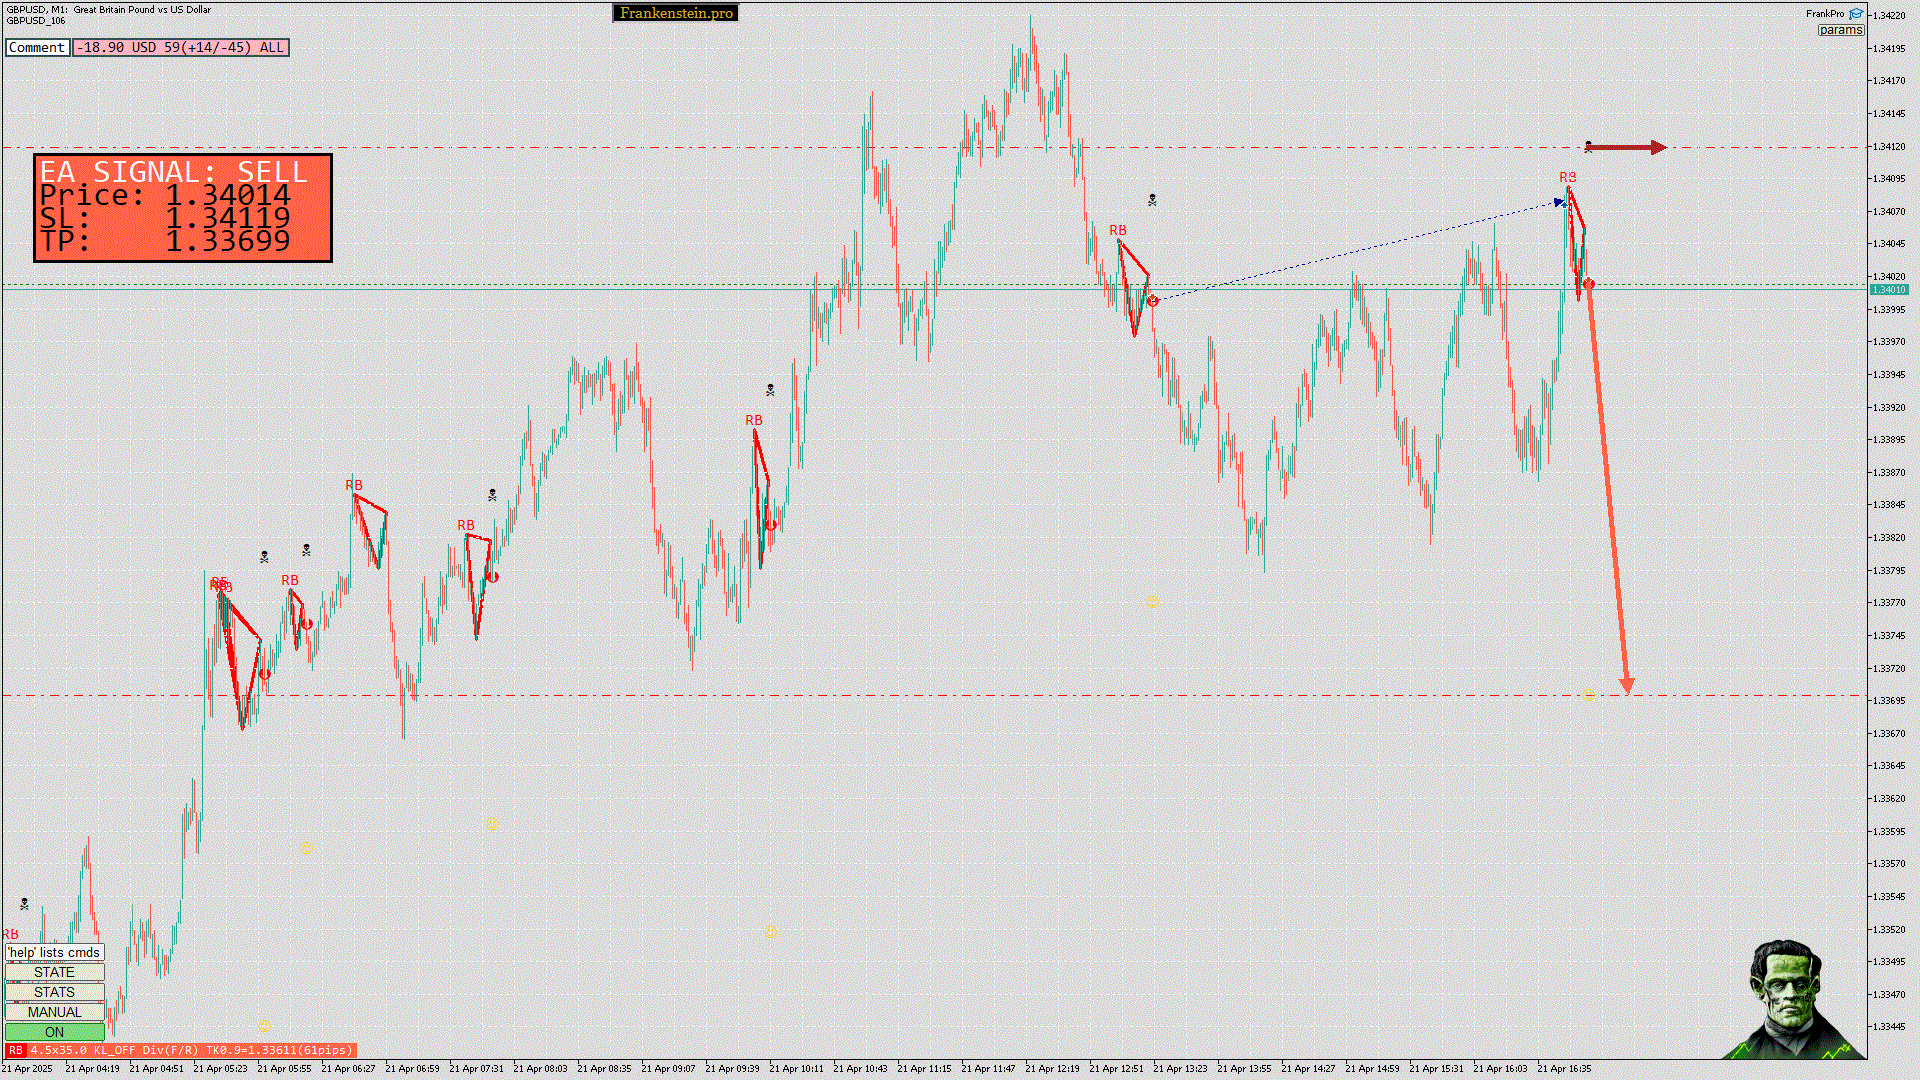Toggle the ALL filter in profit bar
This screenshot has width=1920, height=1080.
(271, 47)
